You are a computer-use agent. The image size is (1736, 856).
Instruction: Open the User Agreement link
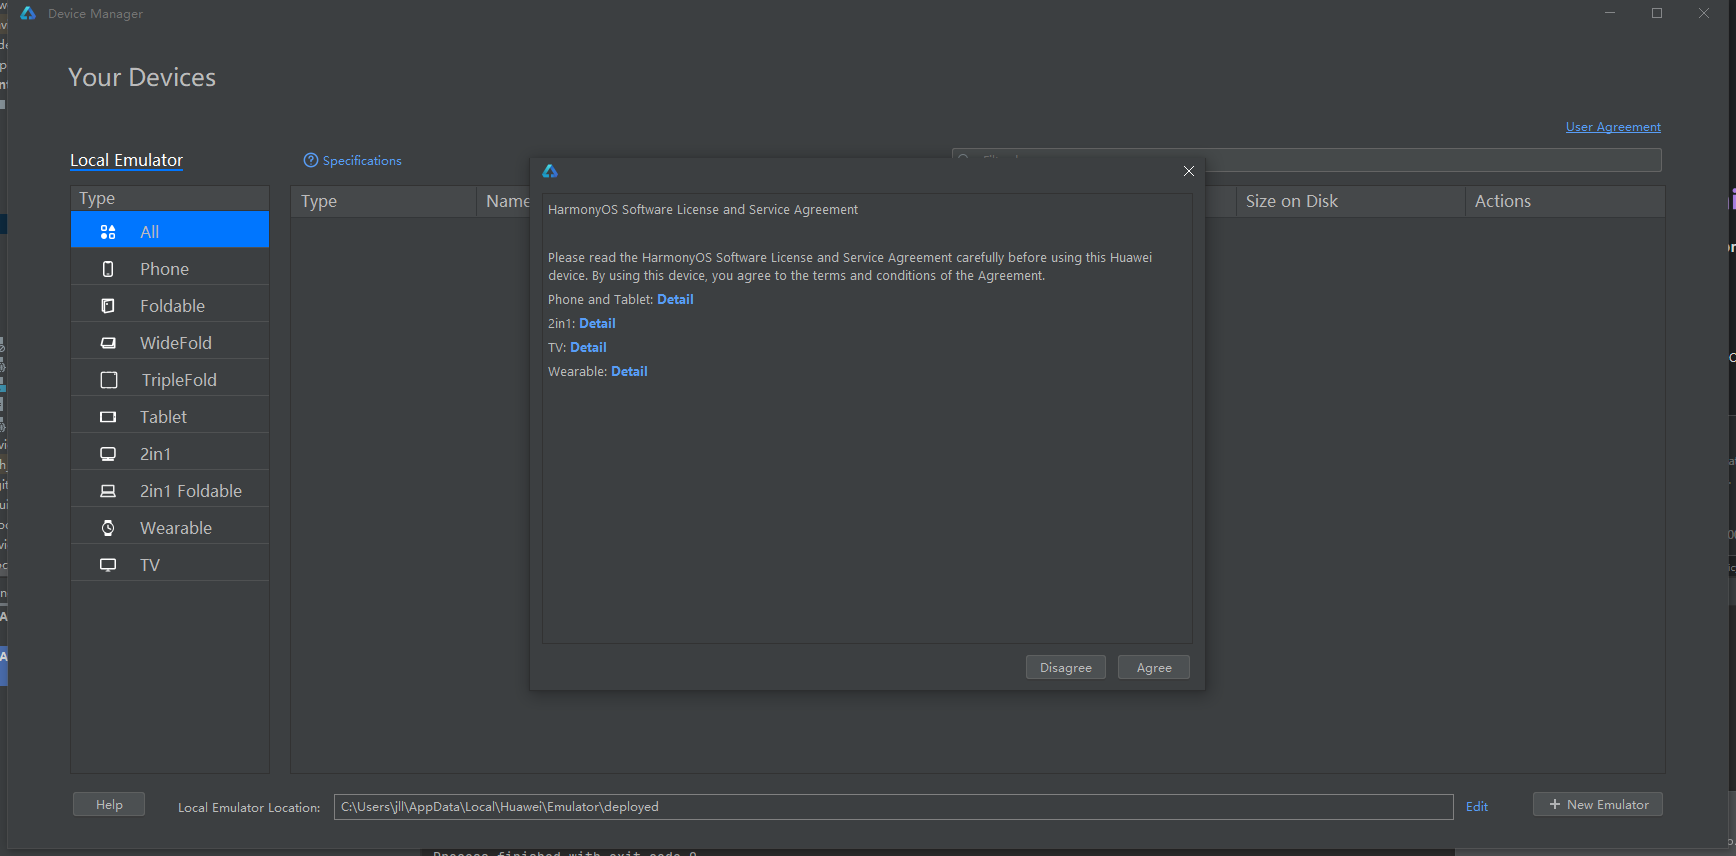pyautogui.click(x=1613, y=127)
